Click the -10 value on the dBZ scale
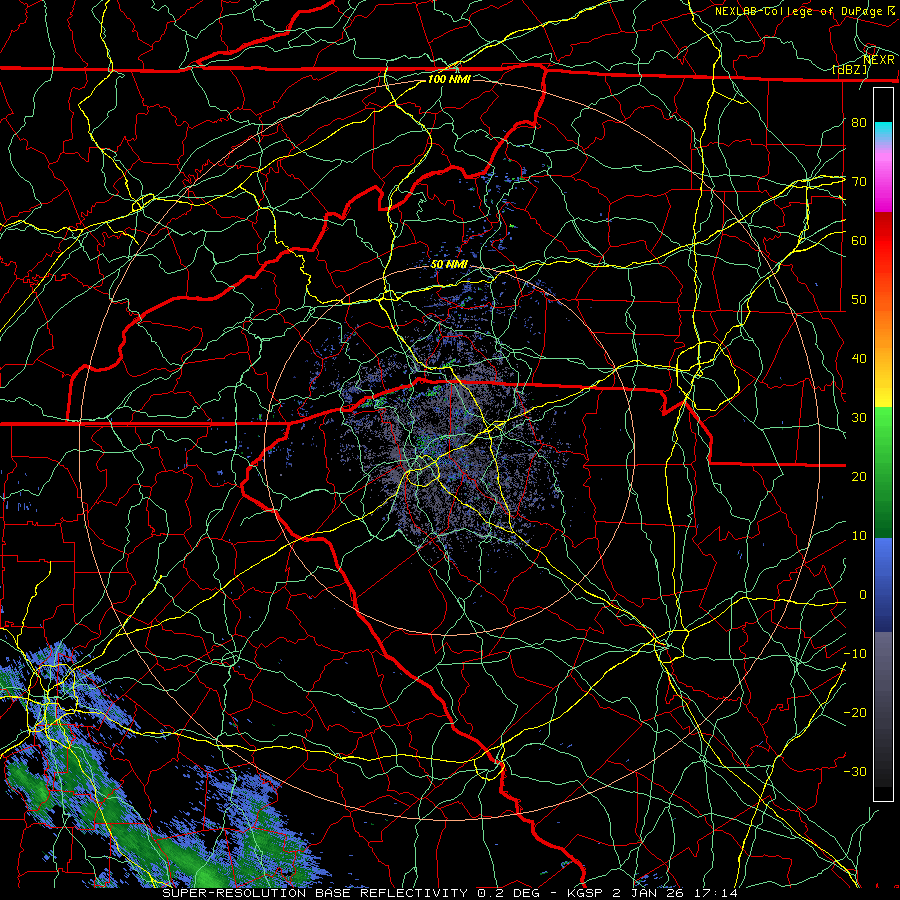The height and width of the screenshot is (900, 900). pyautogui.click(x=855, y=654)
